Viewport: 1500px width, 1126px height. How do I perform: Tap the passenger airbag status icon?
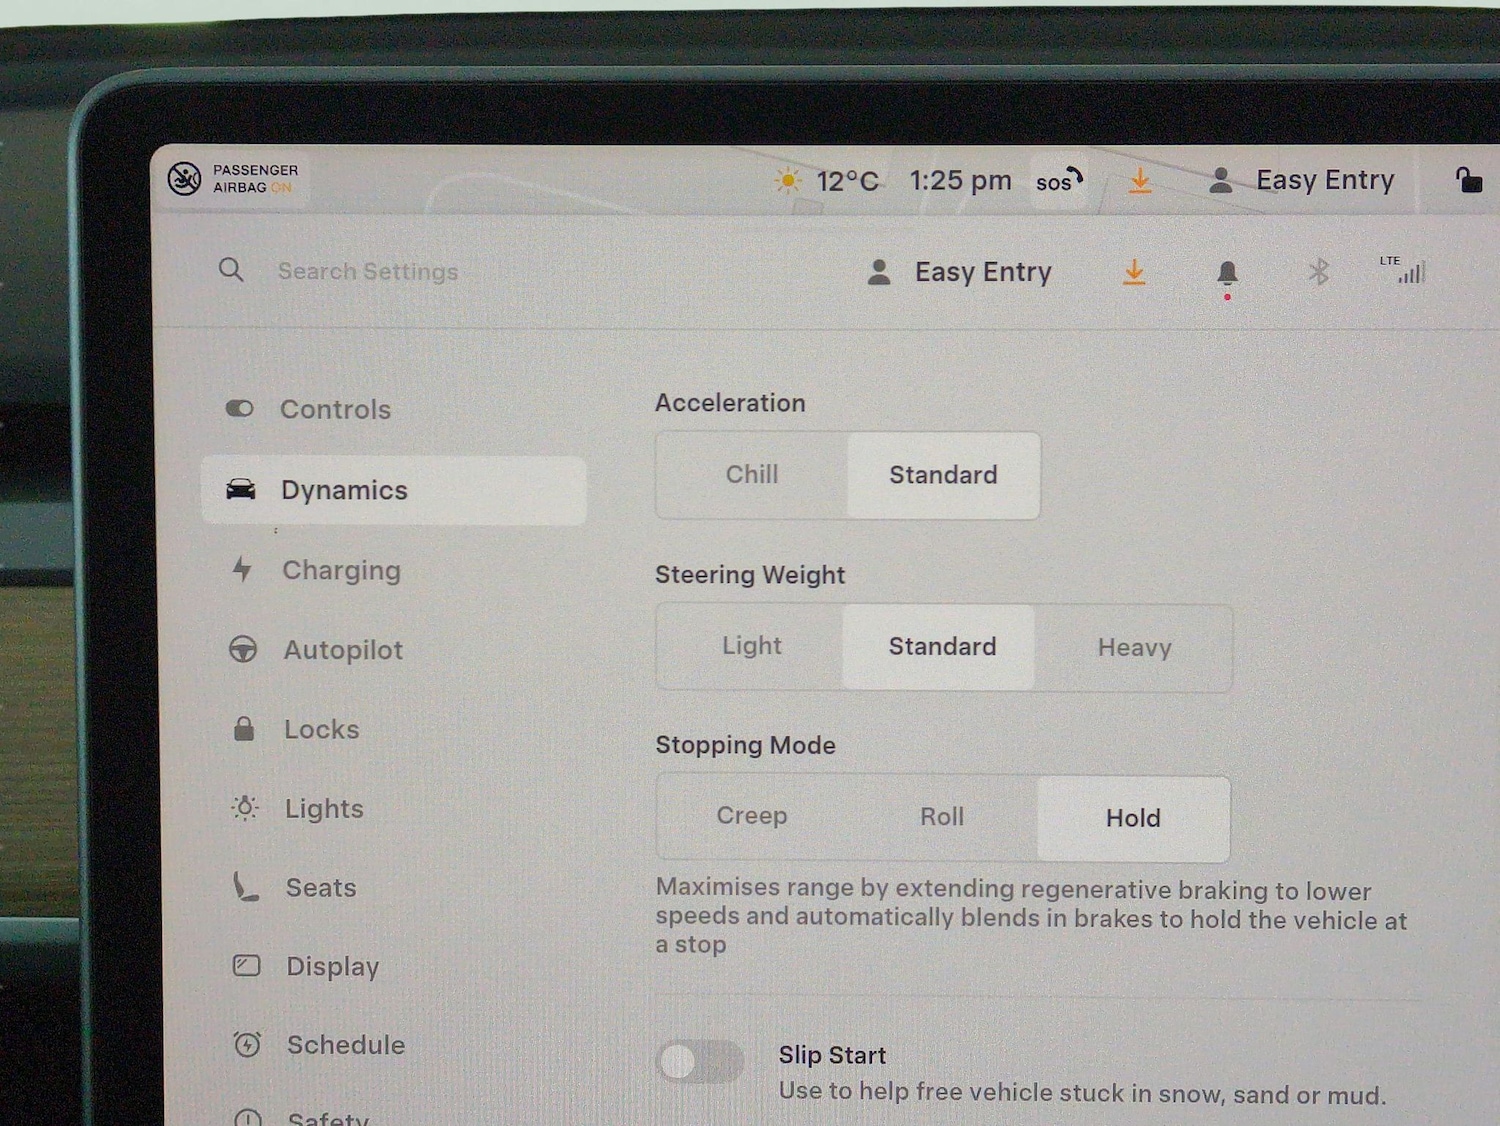pos(185,179)
